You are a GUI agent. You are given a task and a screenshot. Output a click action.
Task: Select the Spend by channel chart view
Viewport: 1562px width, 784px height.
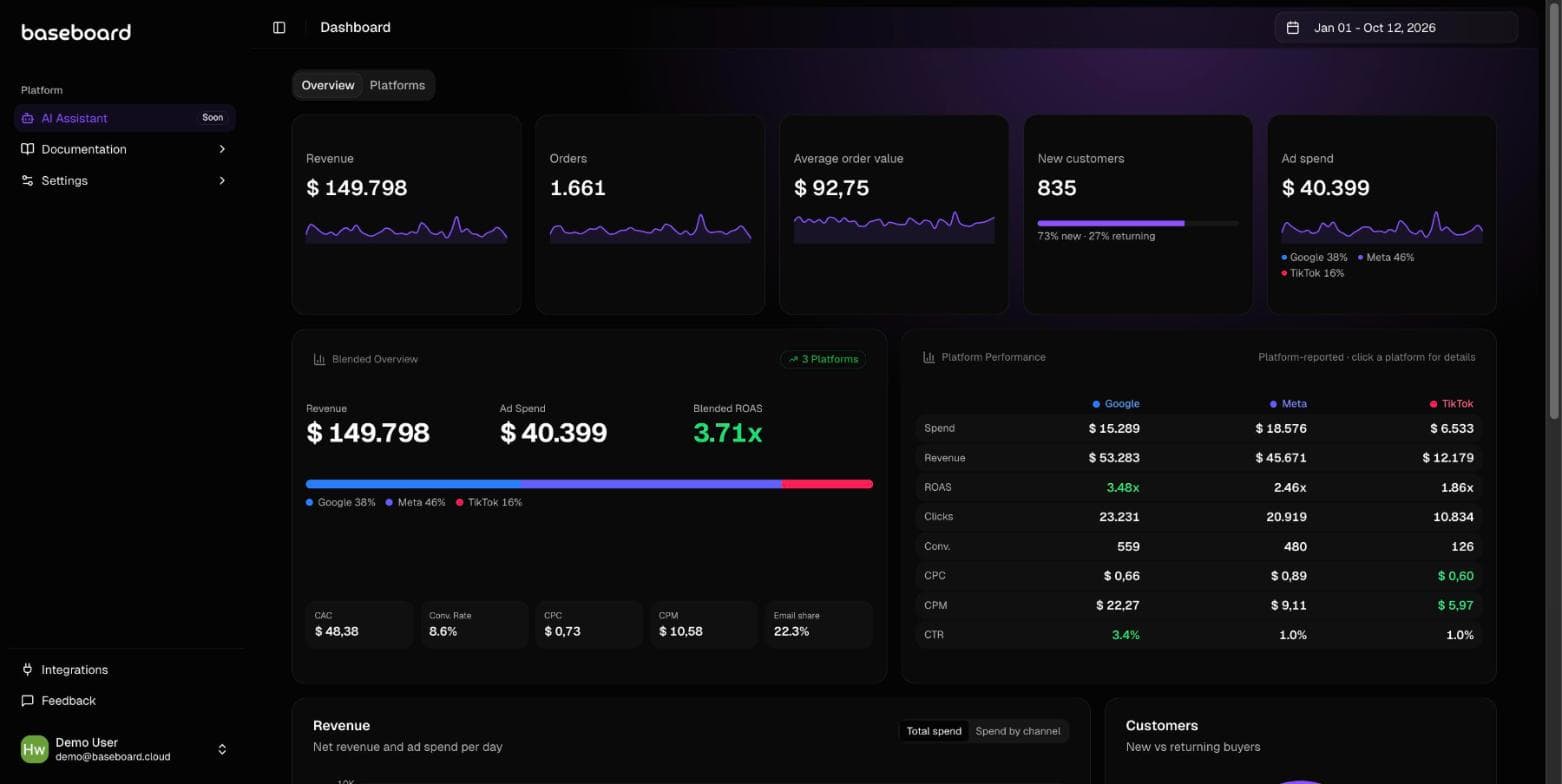tap(1018, 731)
